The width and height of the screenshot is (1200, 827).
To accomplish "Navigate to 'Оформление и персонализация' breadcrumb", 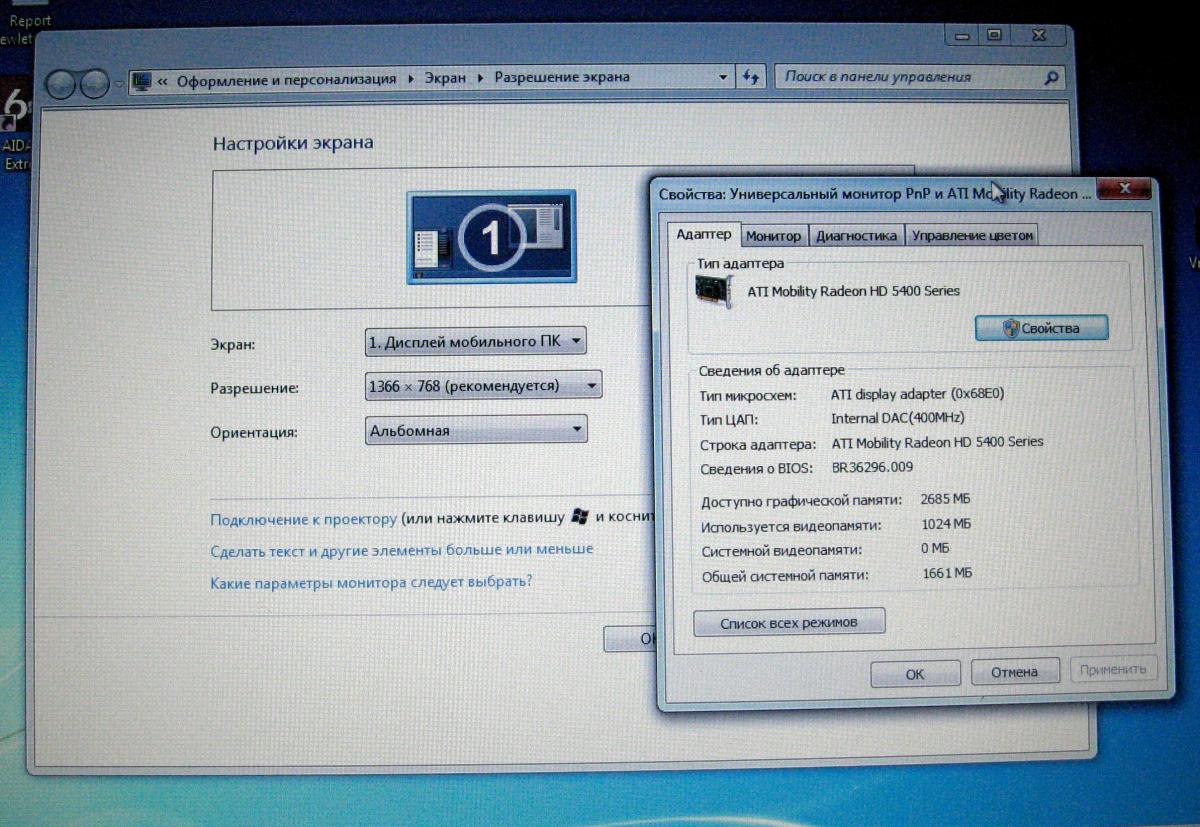I will coord(286,78).
